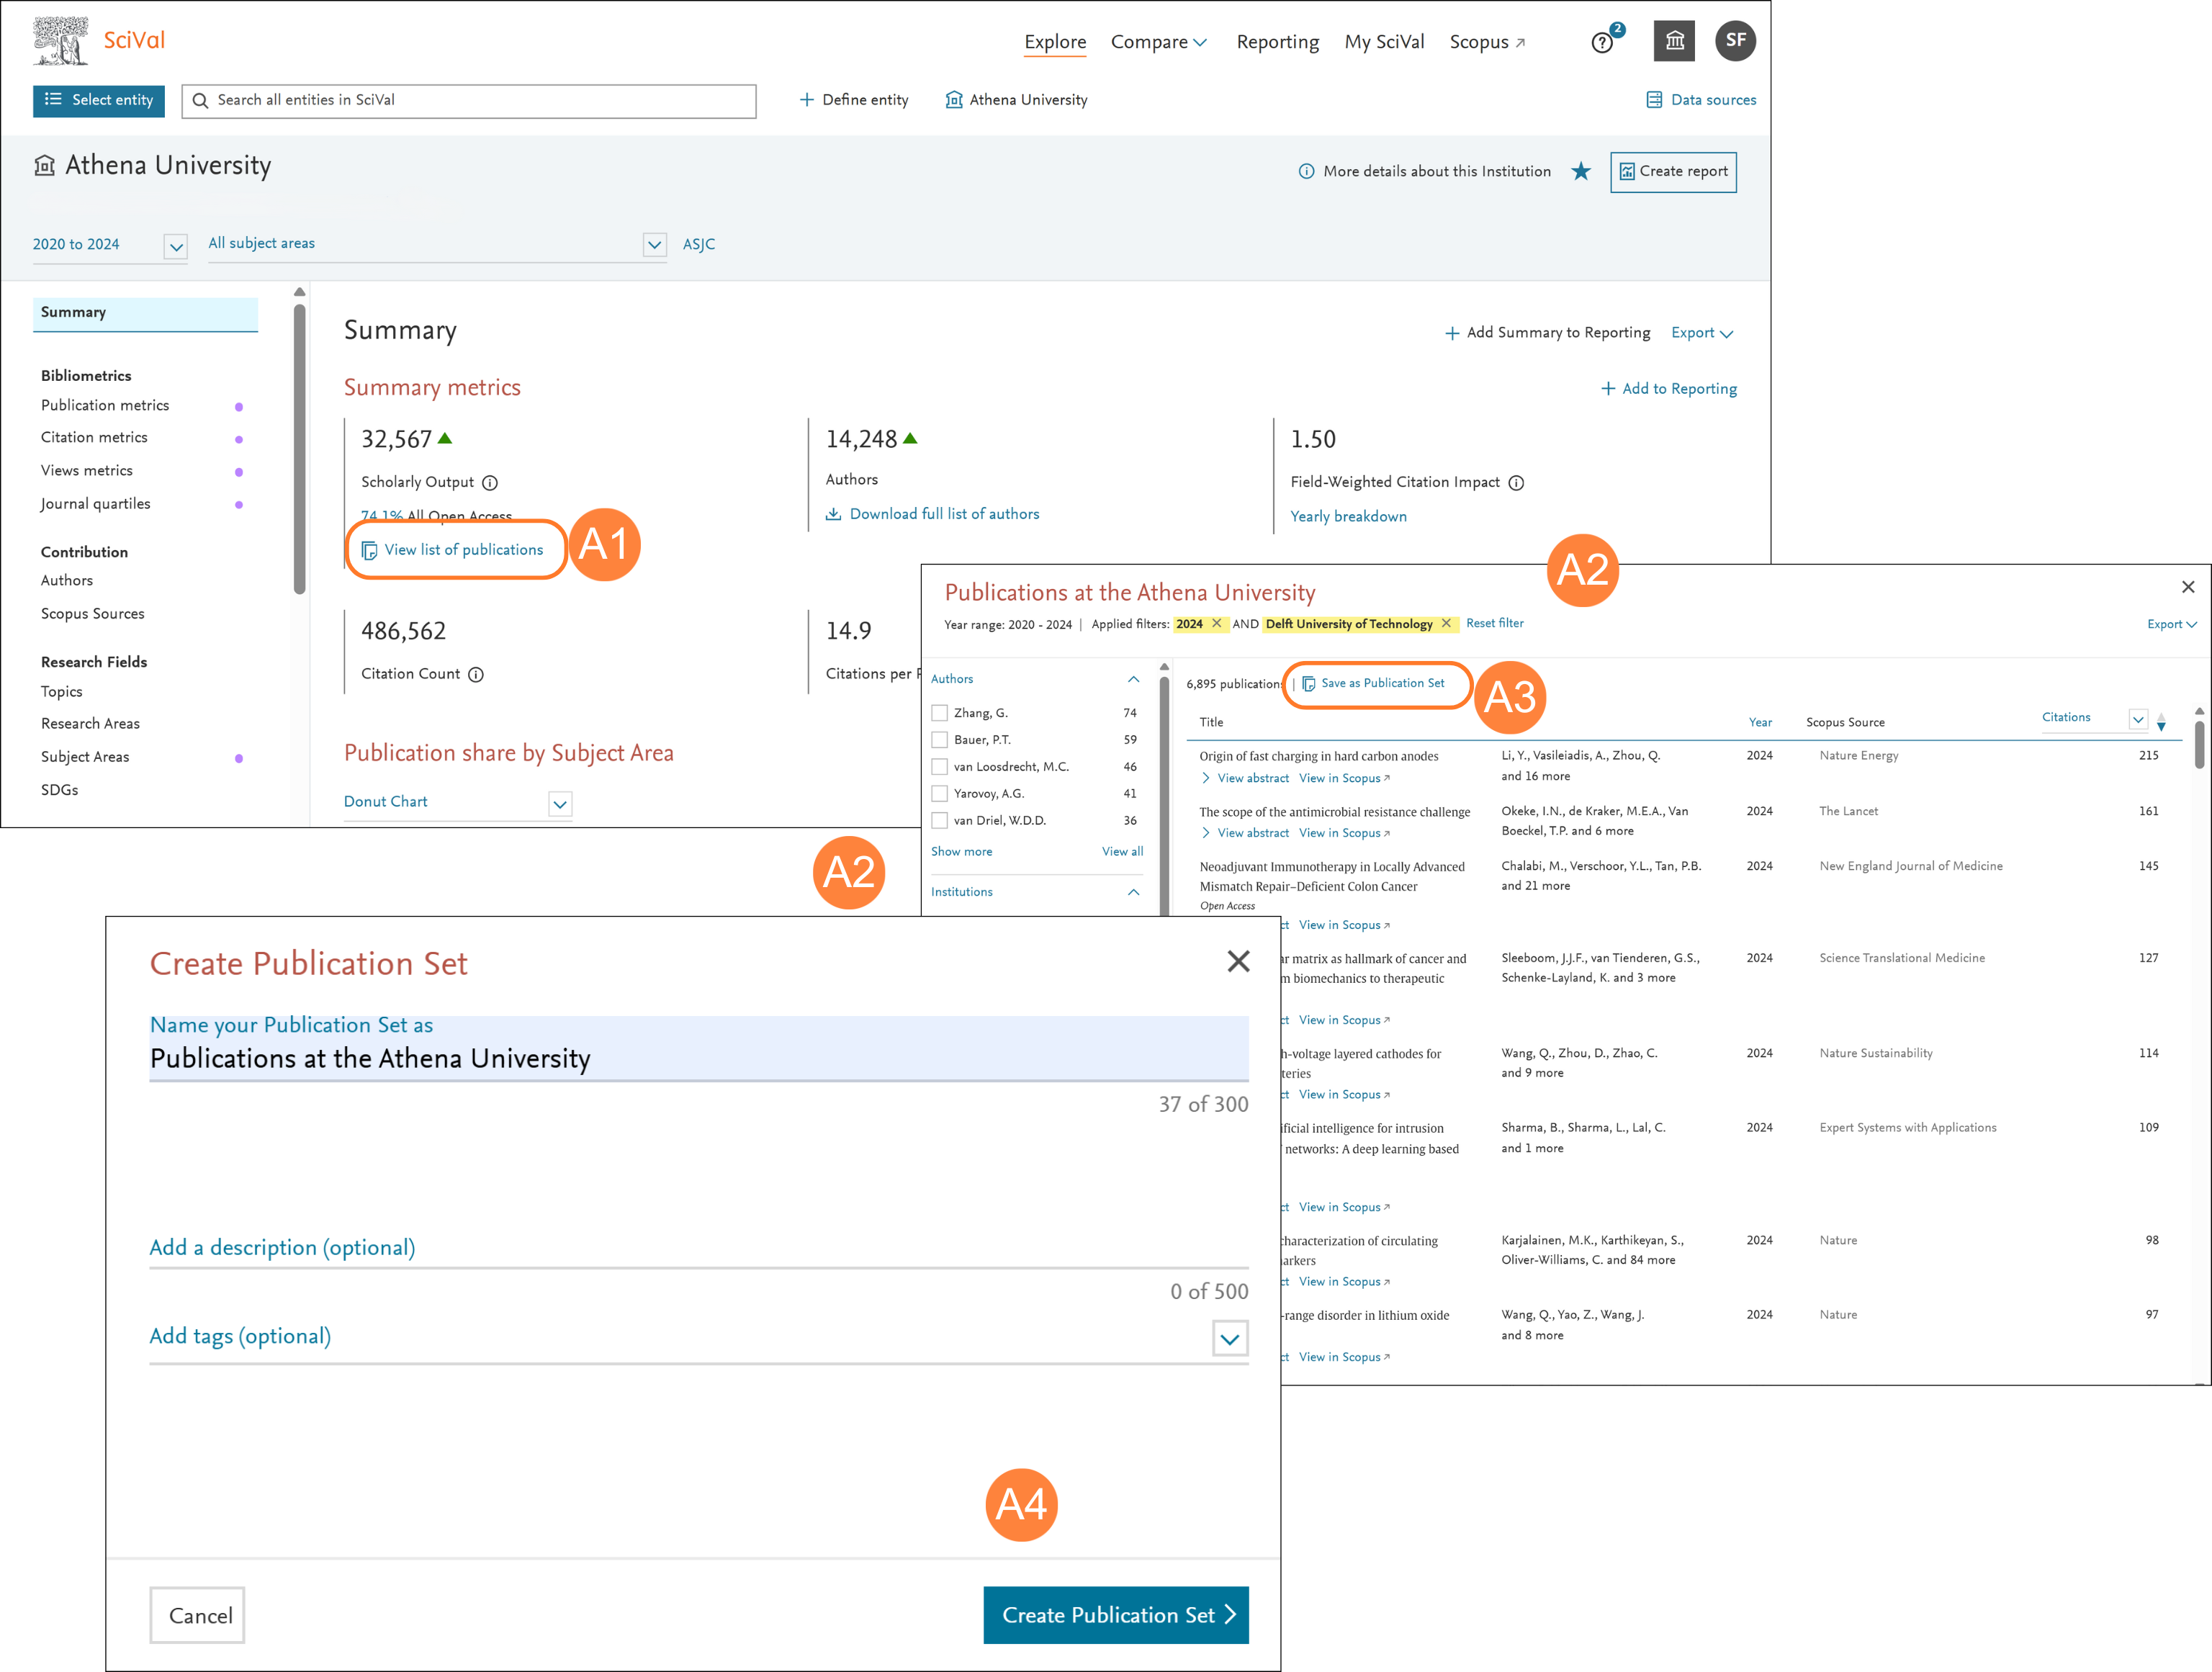Screen dimensions: 2212x1672
Task: Click the More details about this Institution info icon
Action: tap(1306, 171)
